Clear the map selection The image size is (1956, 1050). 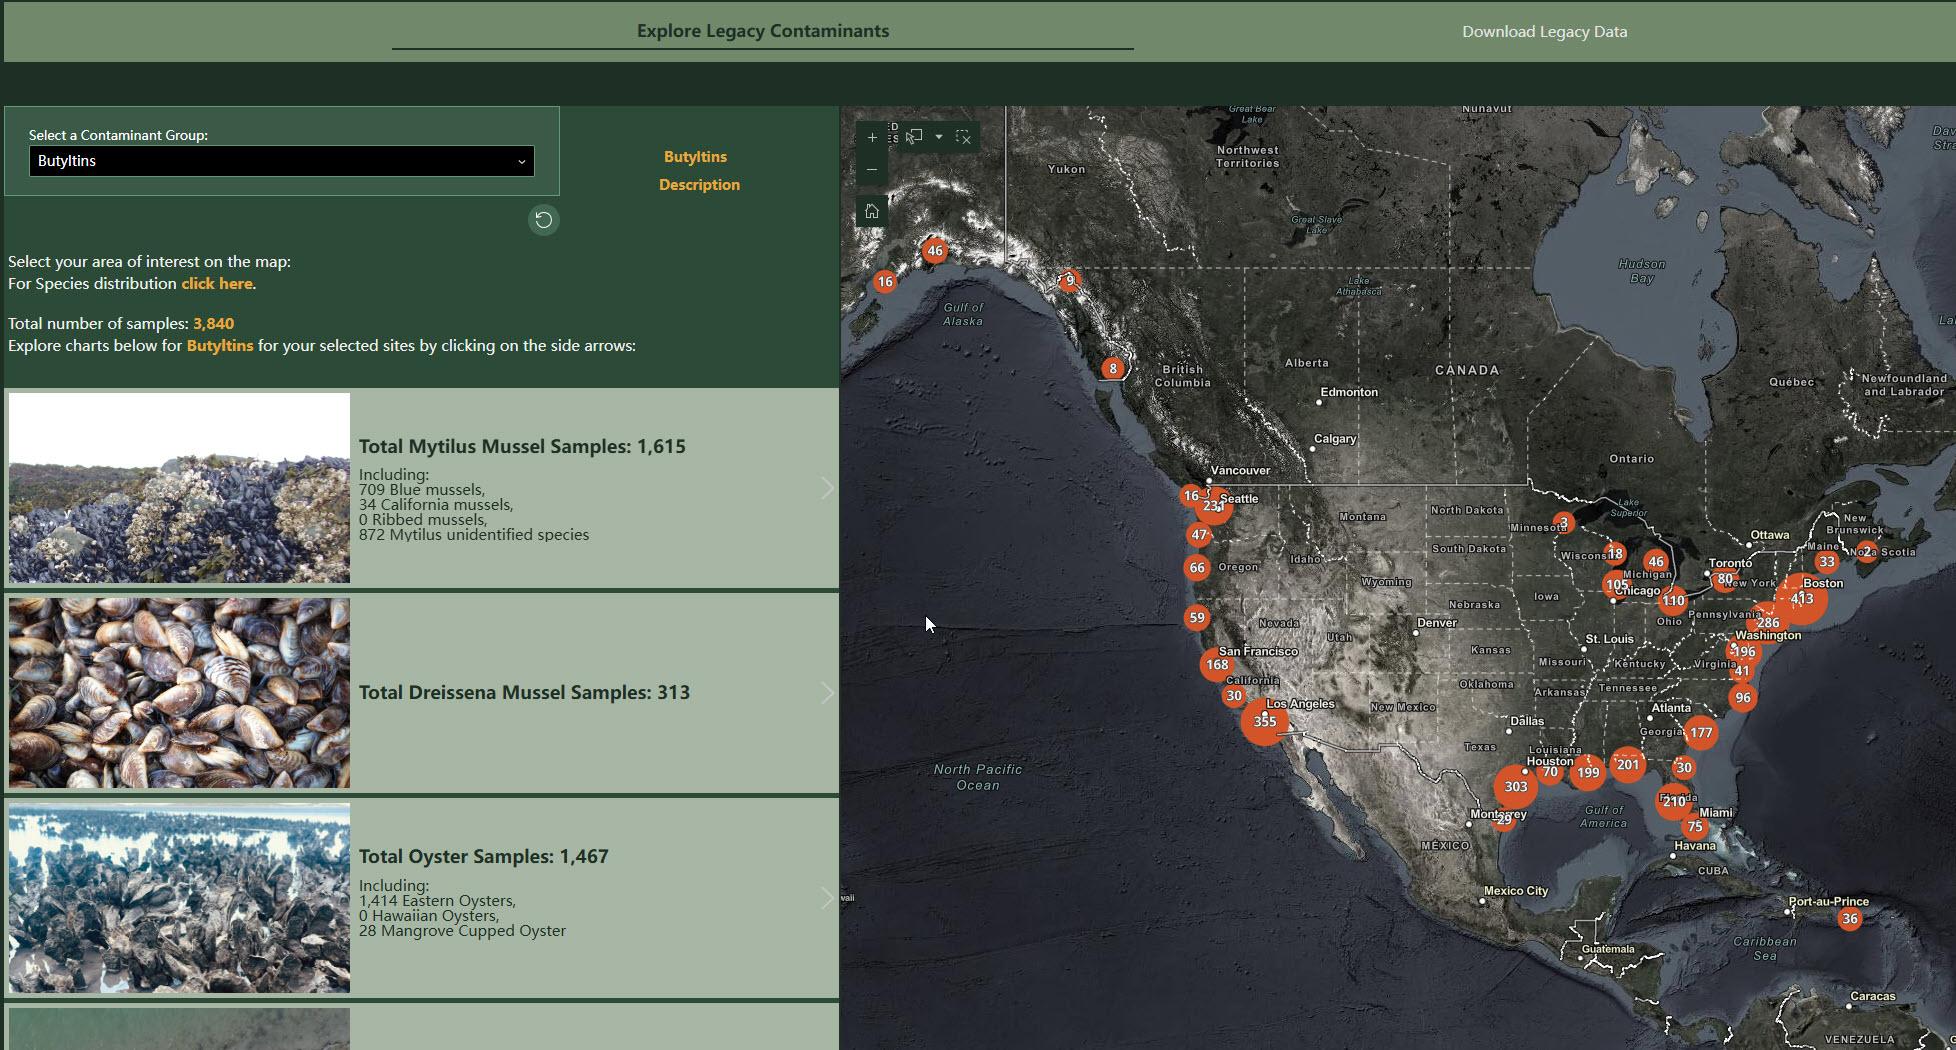pos(963,137)
